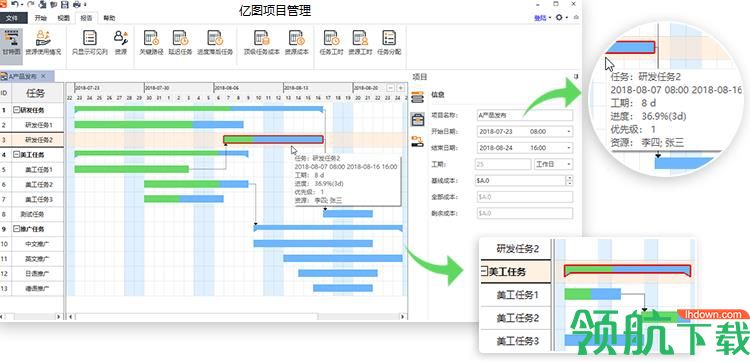This screenshot has height=362, width=750.
Task: Click the print icon in quick access toolbar
Action: [x=76, y=4]
